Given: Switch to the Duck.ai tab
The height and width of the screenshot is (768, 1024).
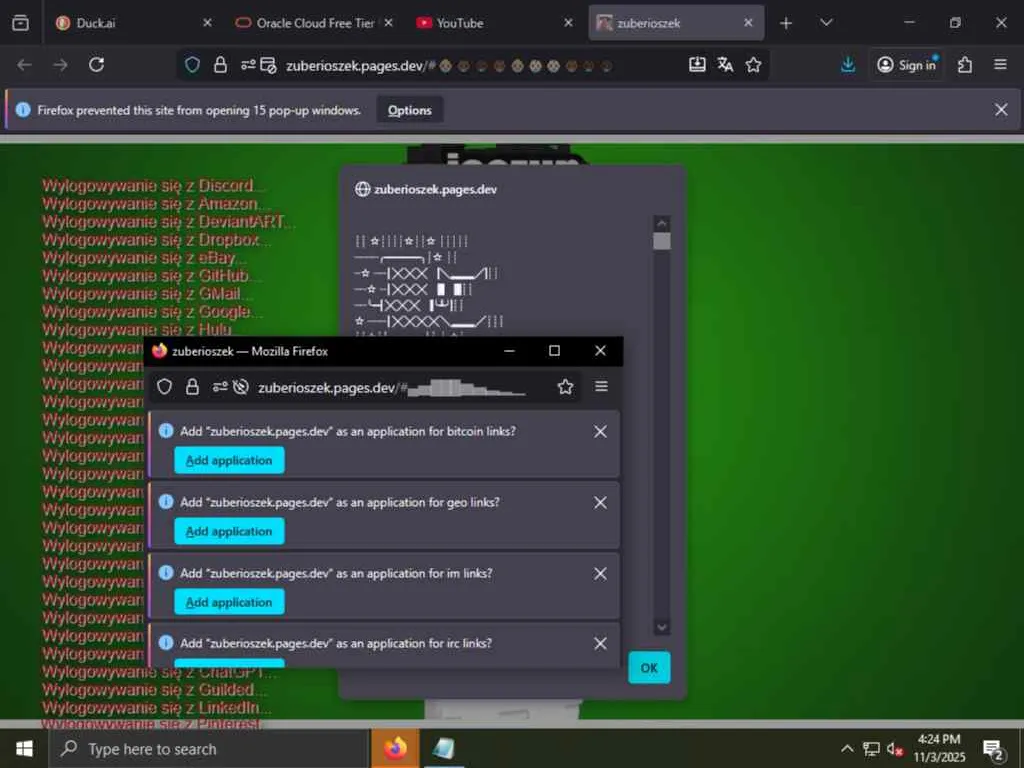Looking at the screenshot, I should [135, 23].
